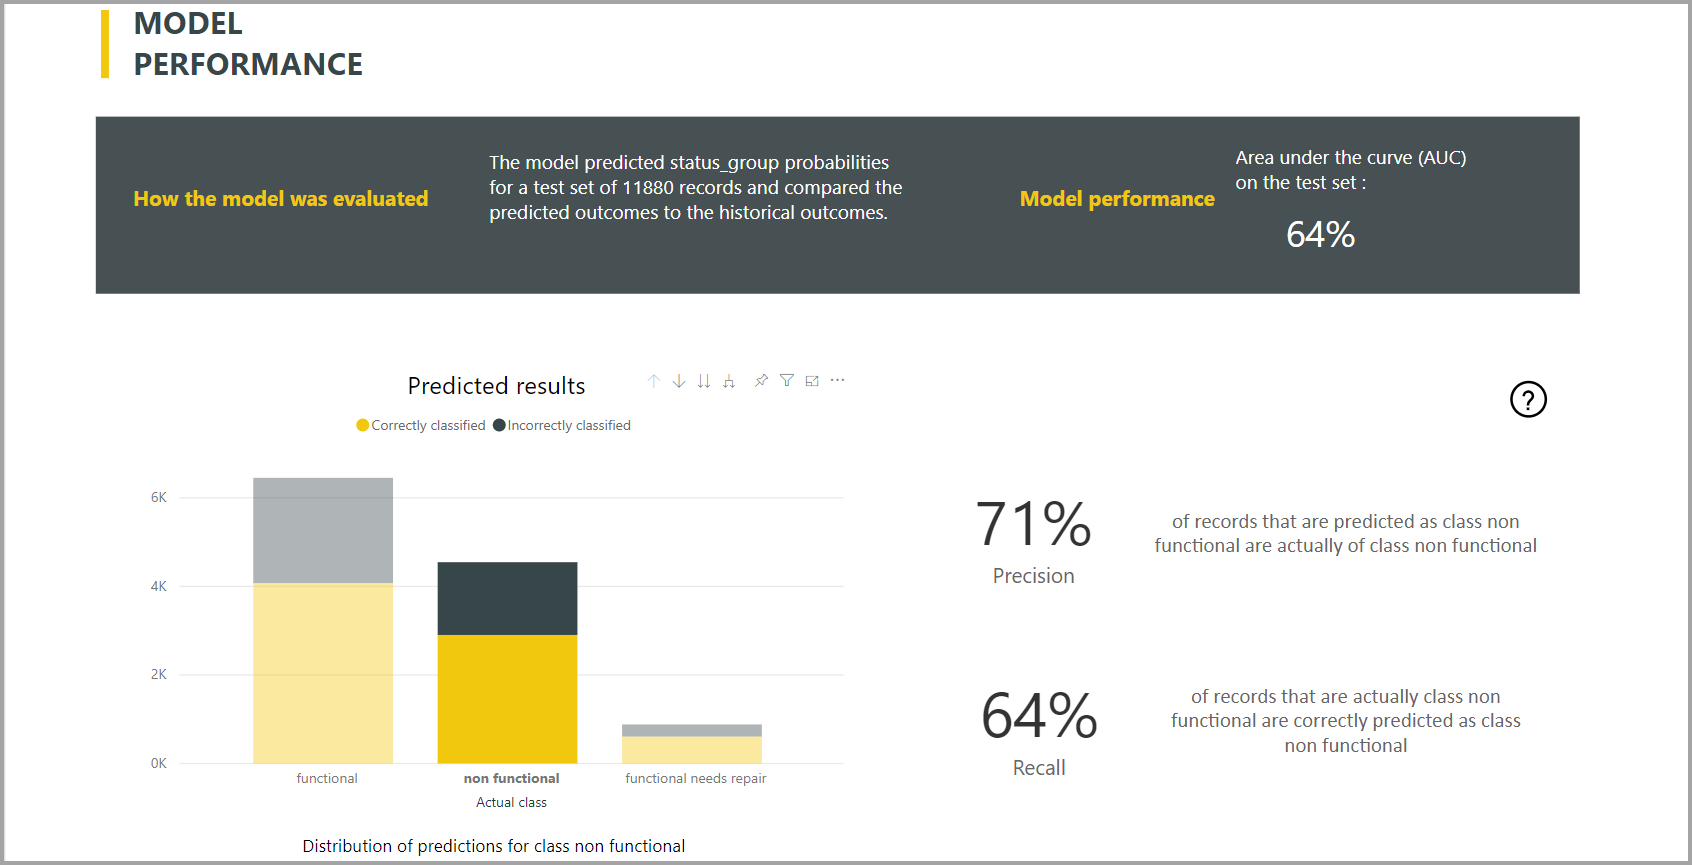Enable drill down mode arrow
The height and width of the screenshot is (865, 1692).
679,381
